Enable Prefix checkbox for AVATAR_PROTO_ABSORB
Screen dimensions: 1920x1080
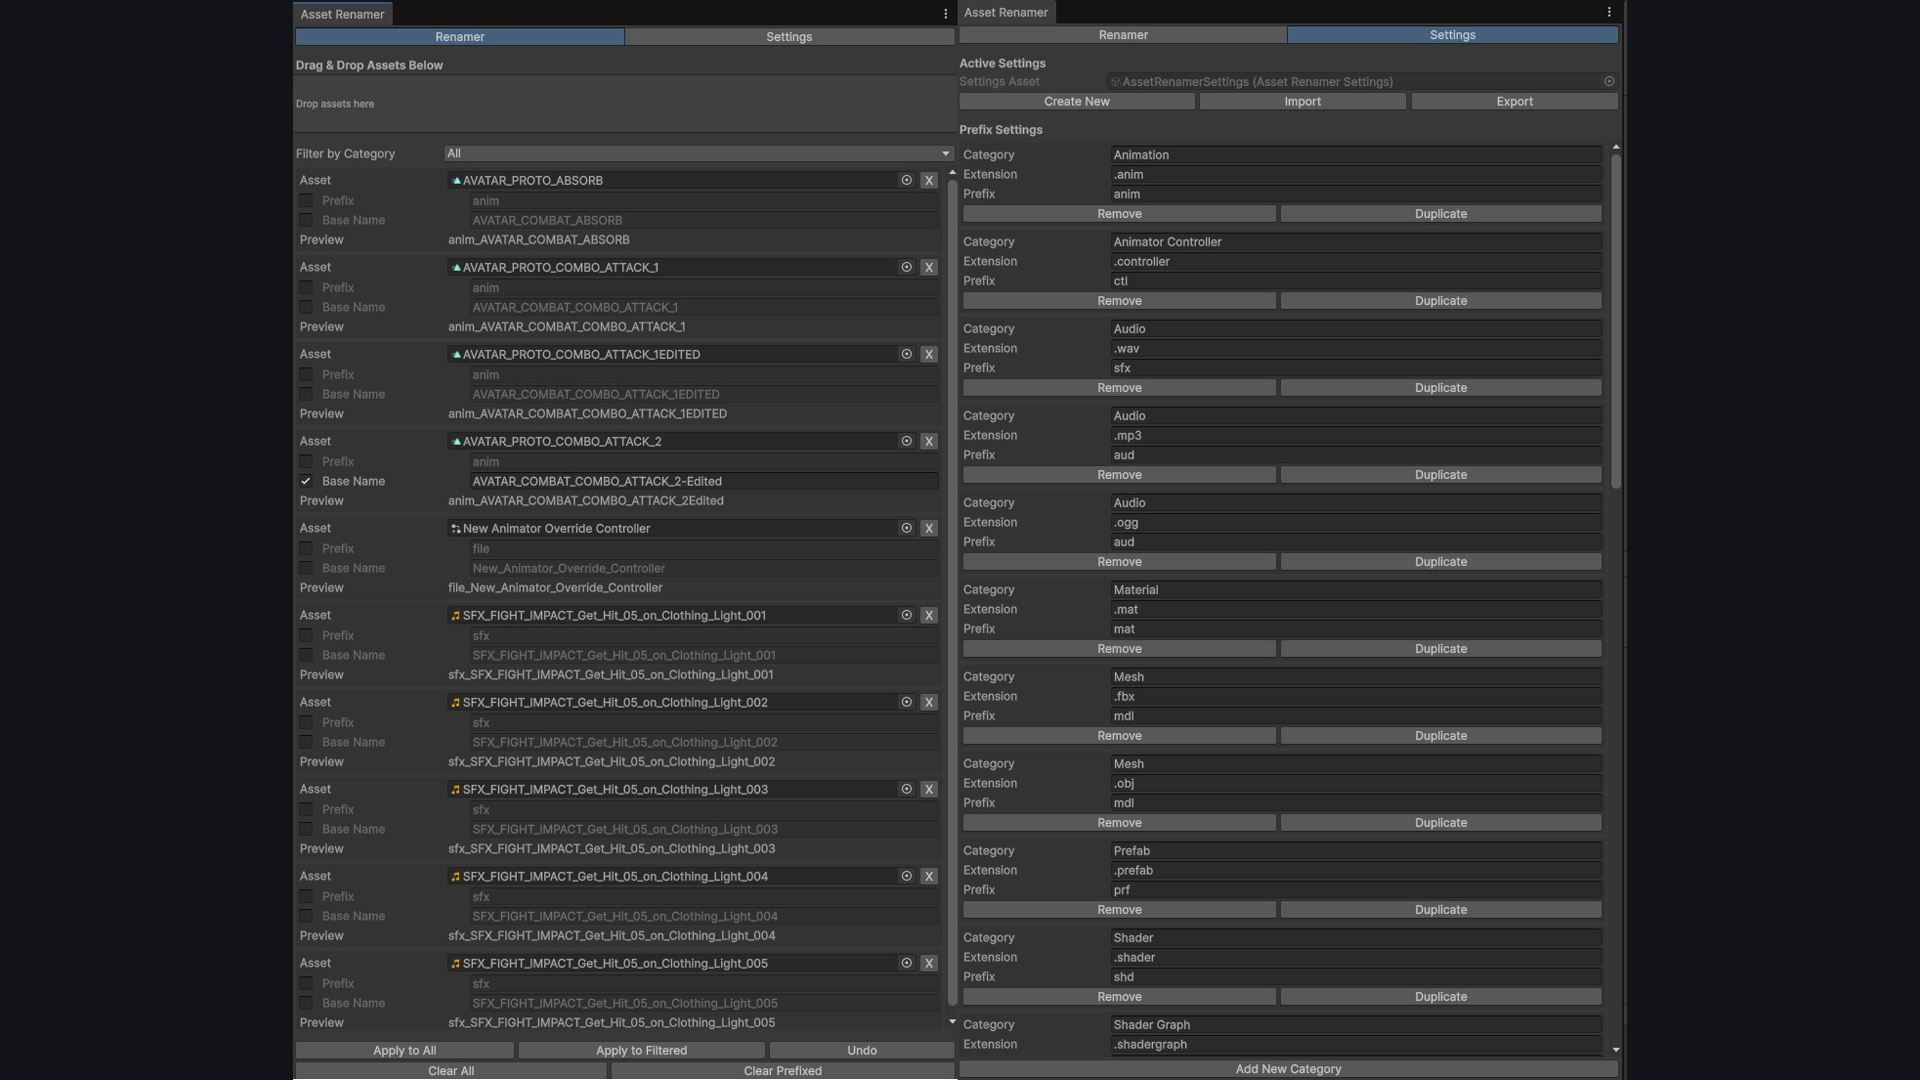pyautogui.click(x=306, y=201)
